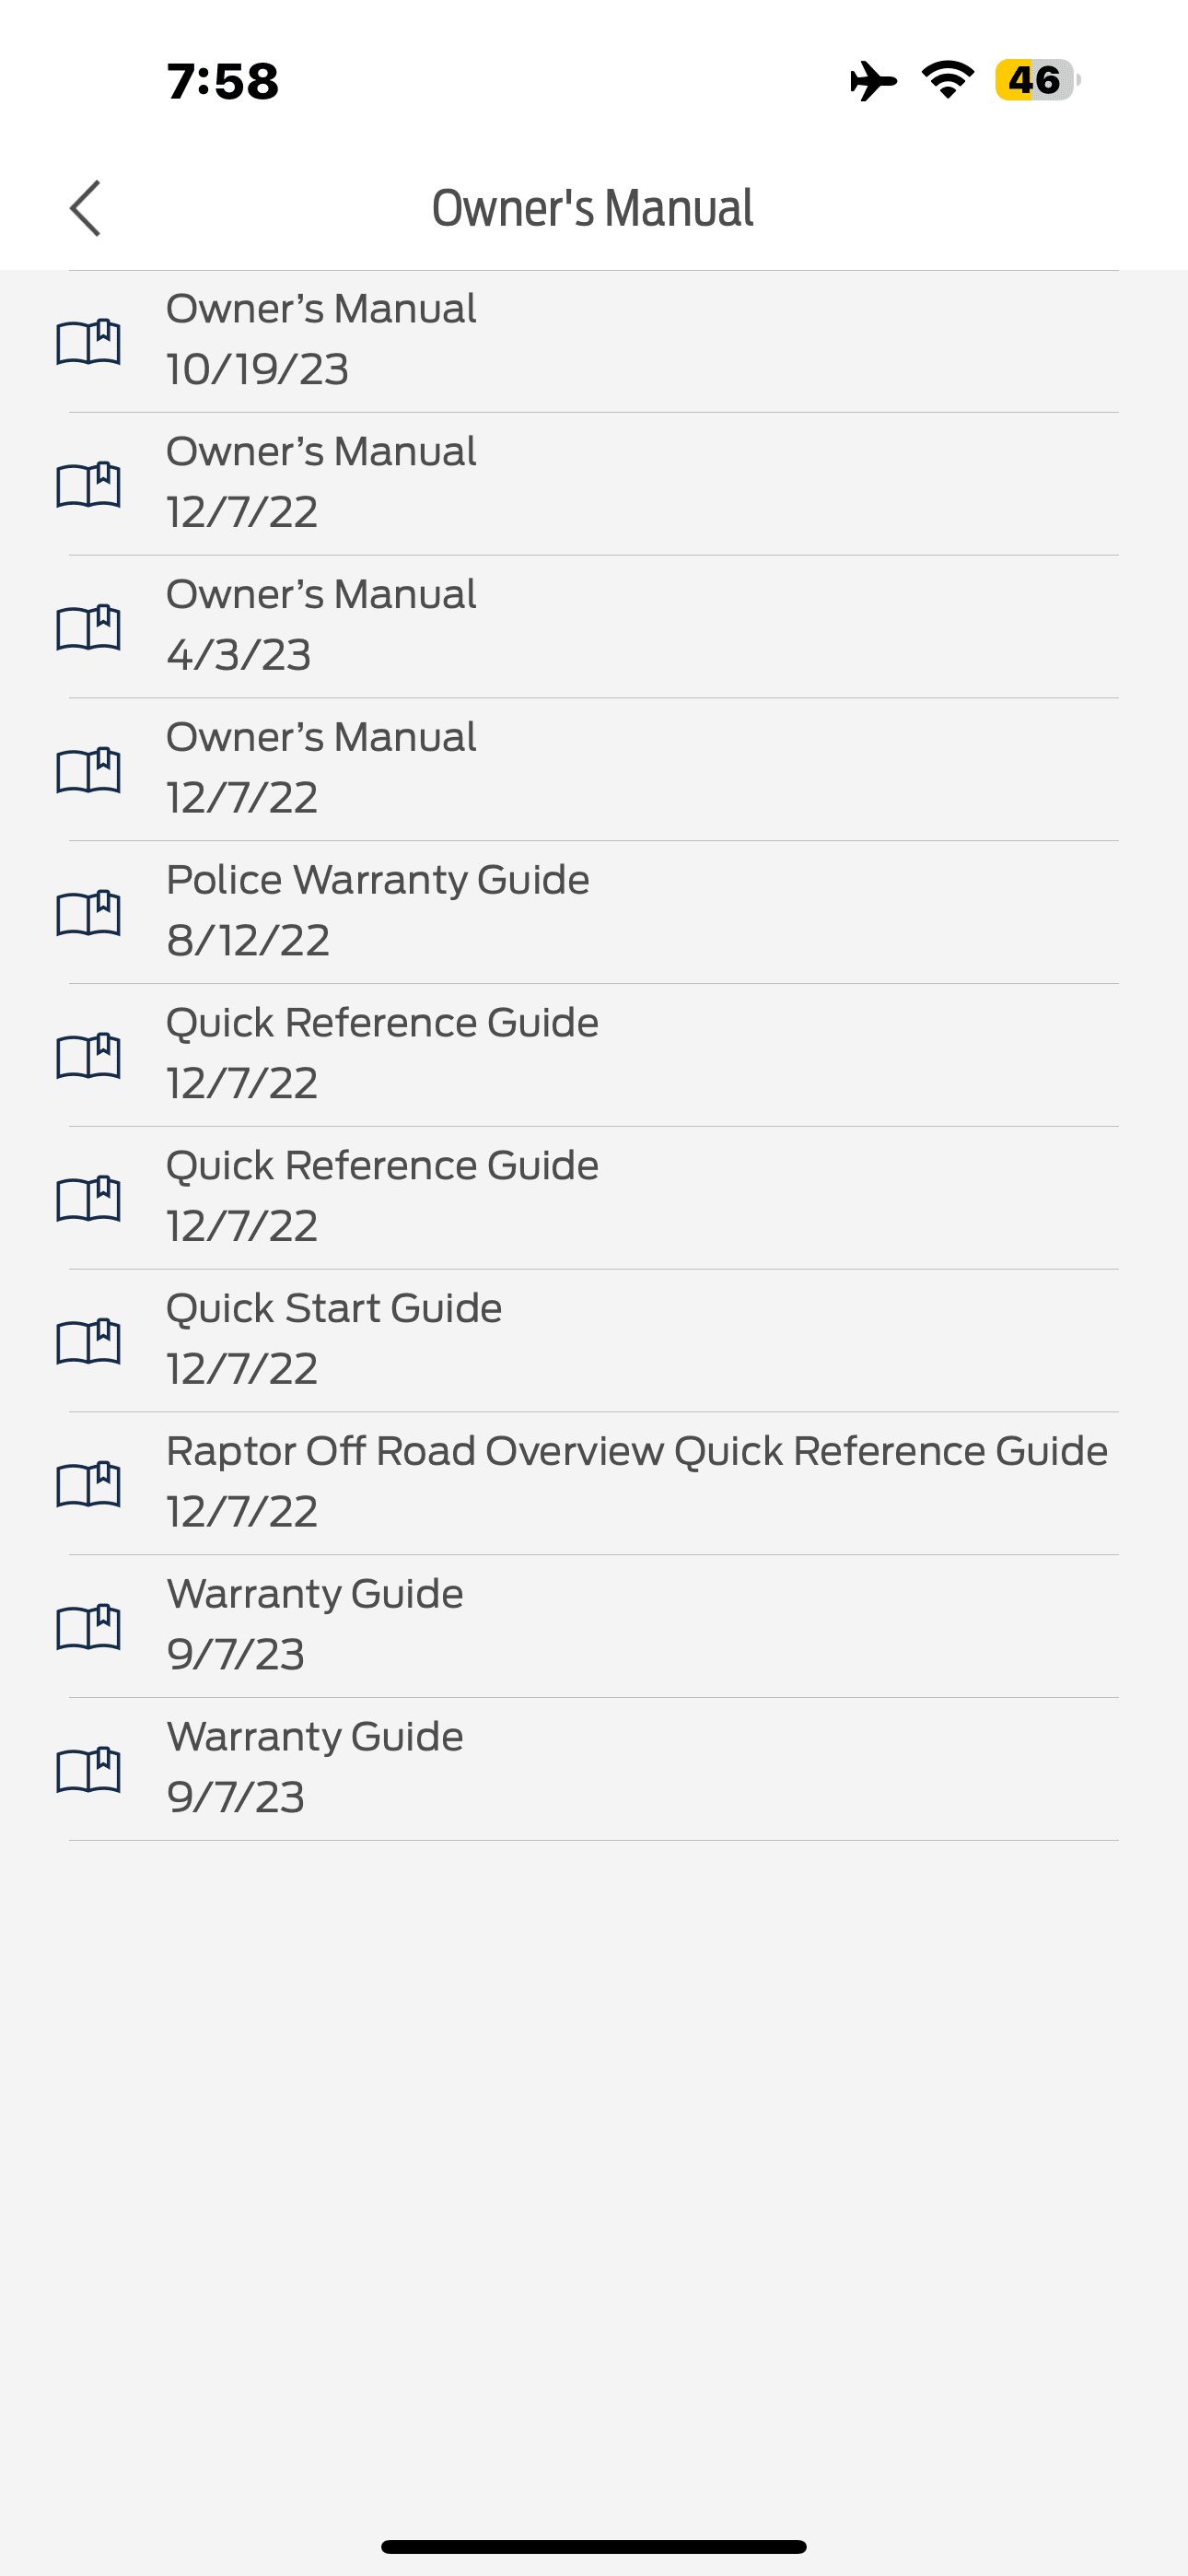
Task: Tap the Wi-Fi status icon
Action: coord(947,80)
